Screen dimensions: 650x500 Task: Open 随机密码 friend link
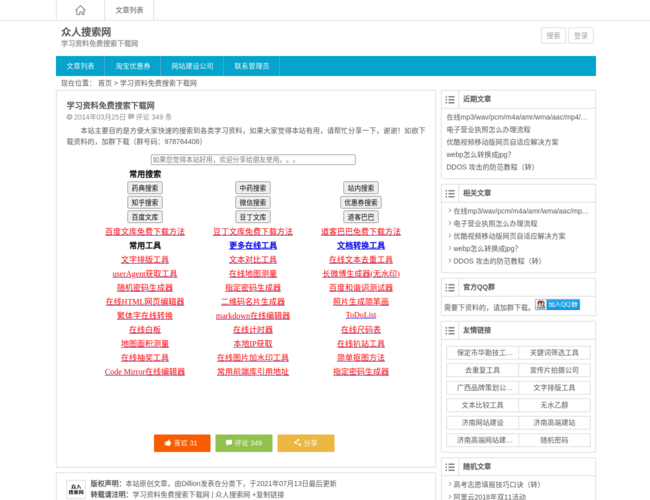[x=554, y=440]
